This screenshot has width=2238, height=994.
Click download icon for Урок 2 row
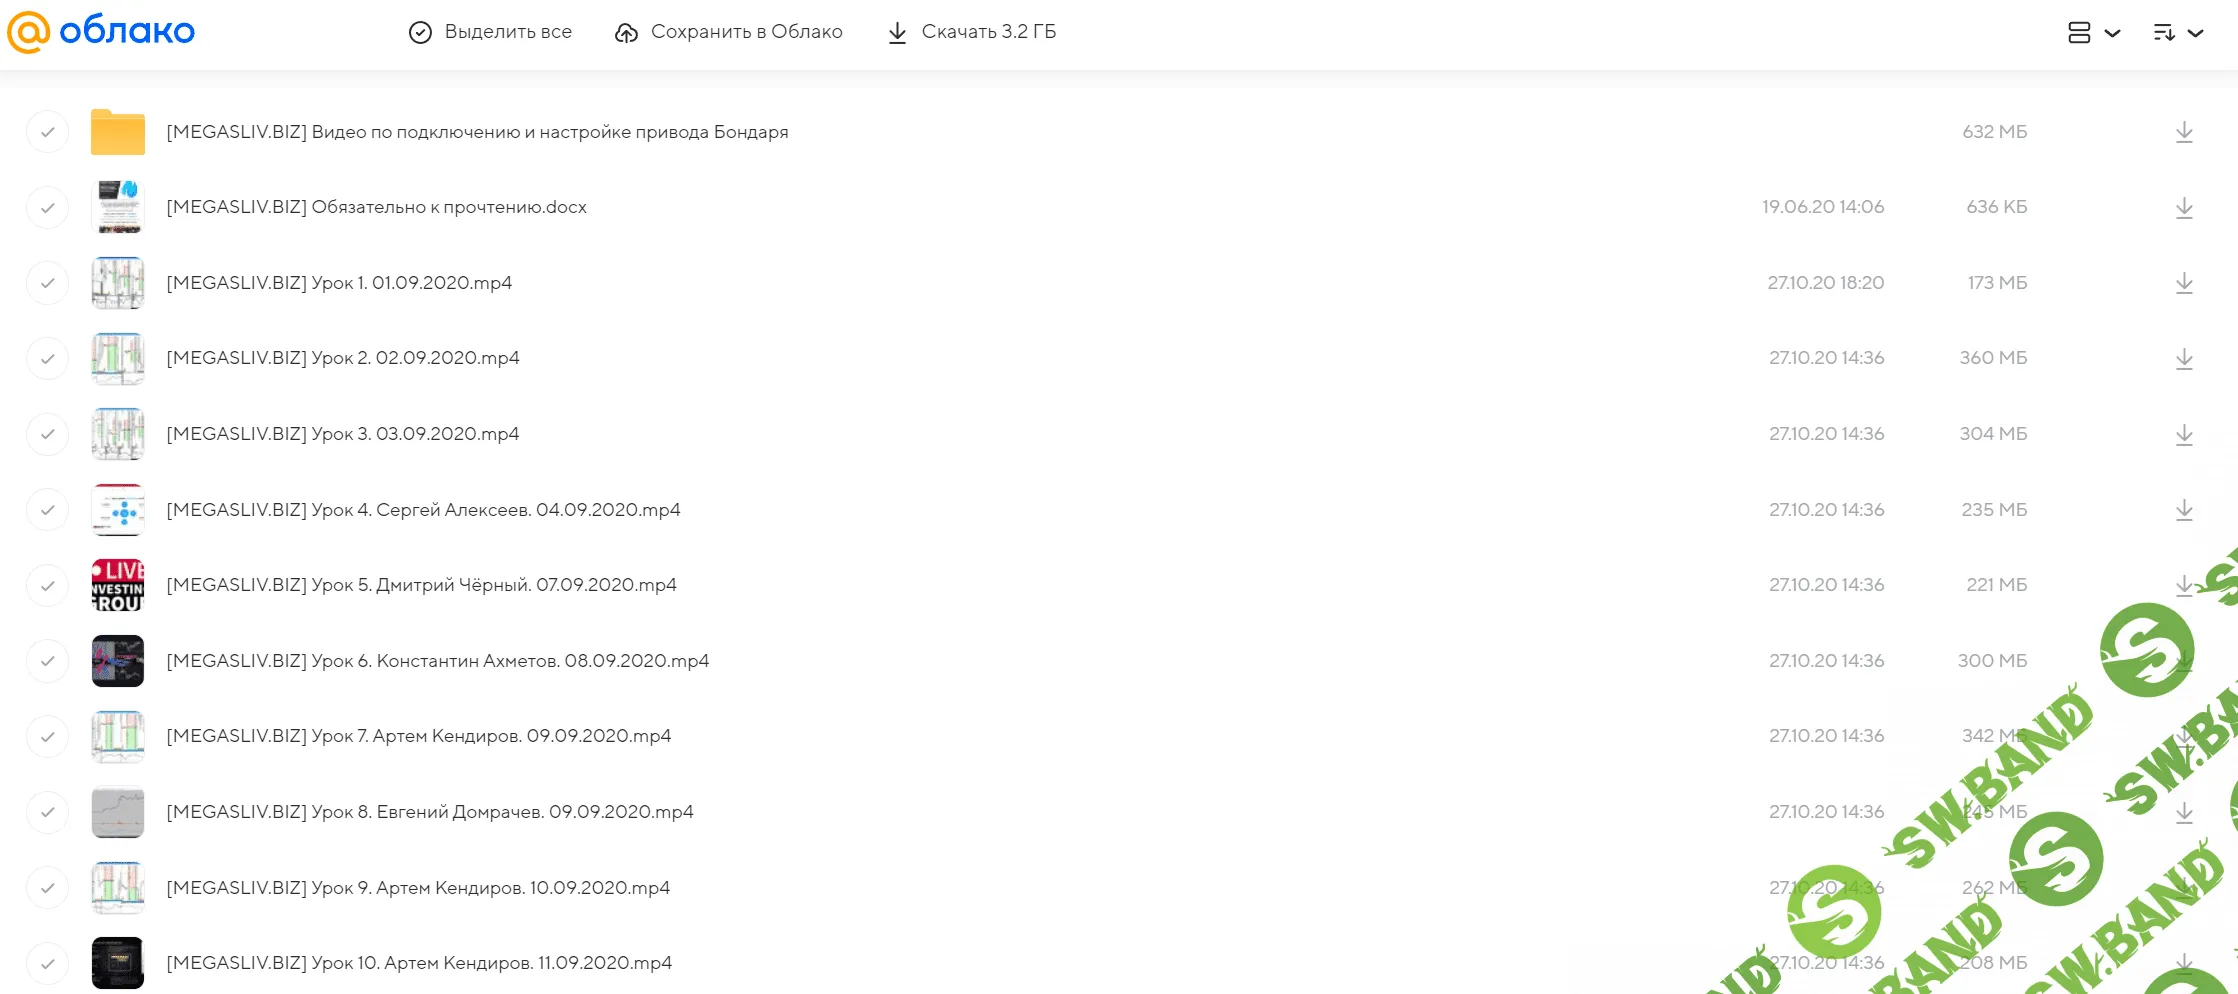2184,359
